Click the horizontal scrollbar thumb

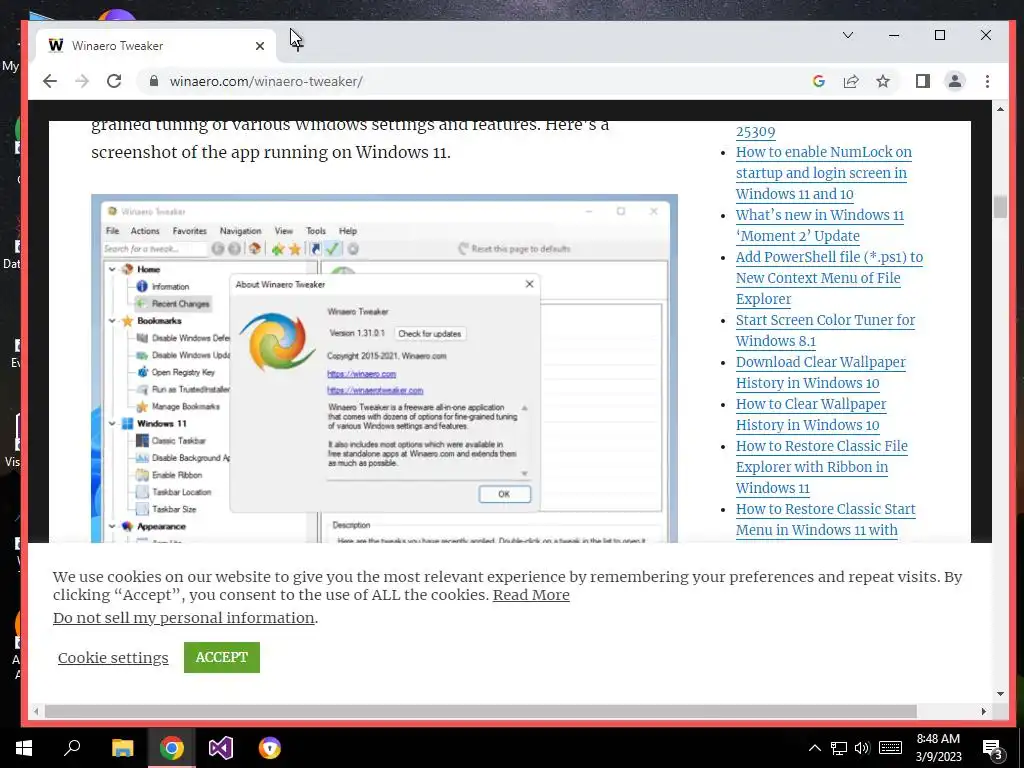coord(481,711)
